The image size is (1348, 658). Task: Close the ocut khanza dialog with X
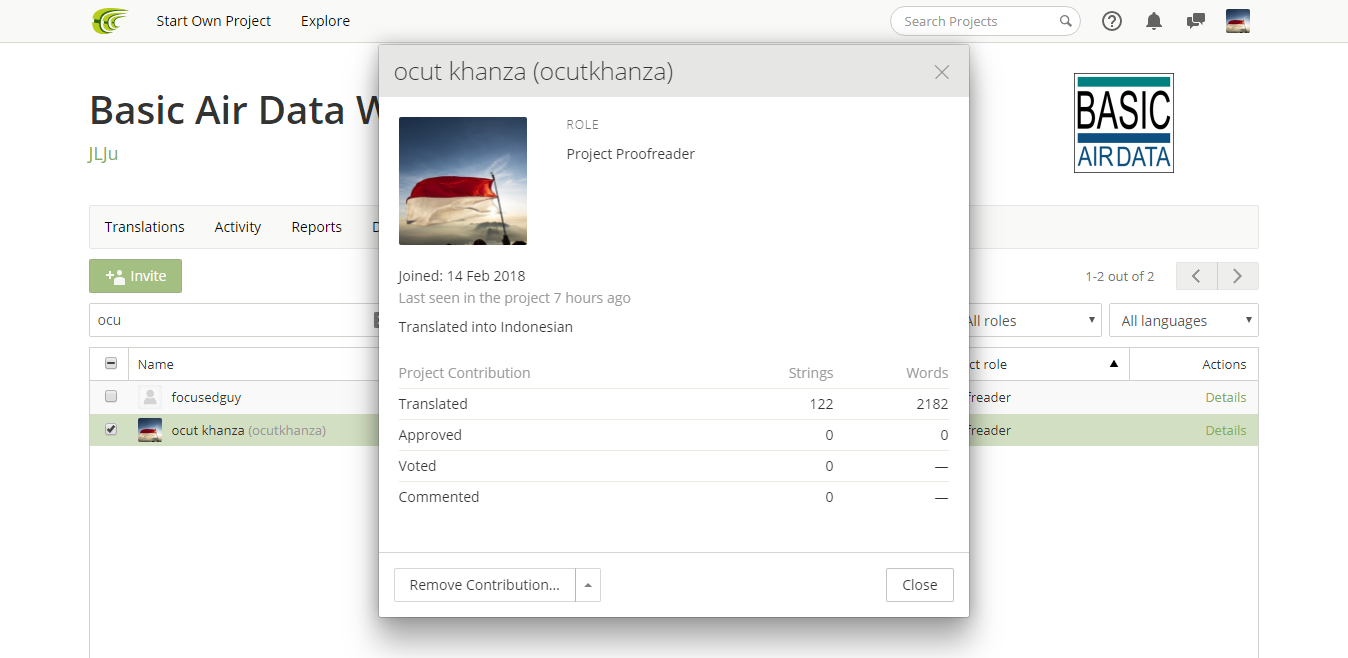pyautogui.click(x=941, y=72)
